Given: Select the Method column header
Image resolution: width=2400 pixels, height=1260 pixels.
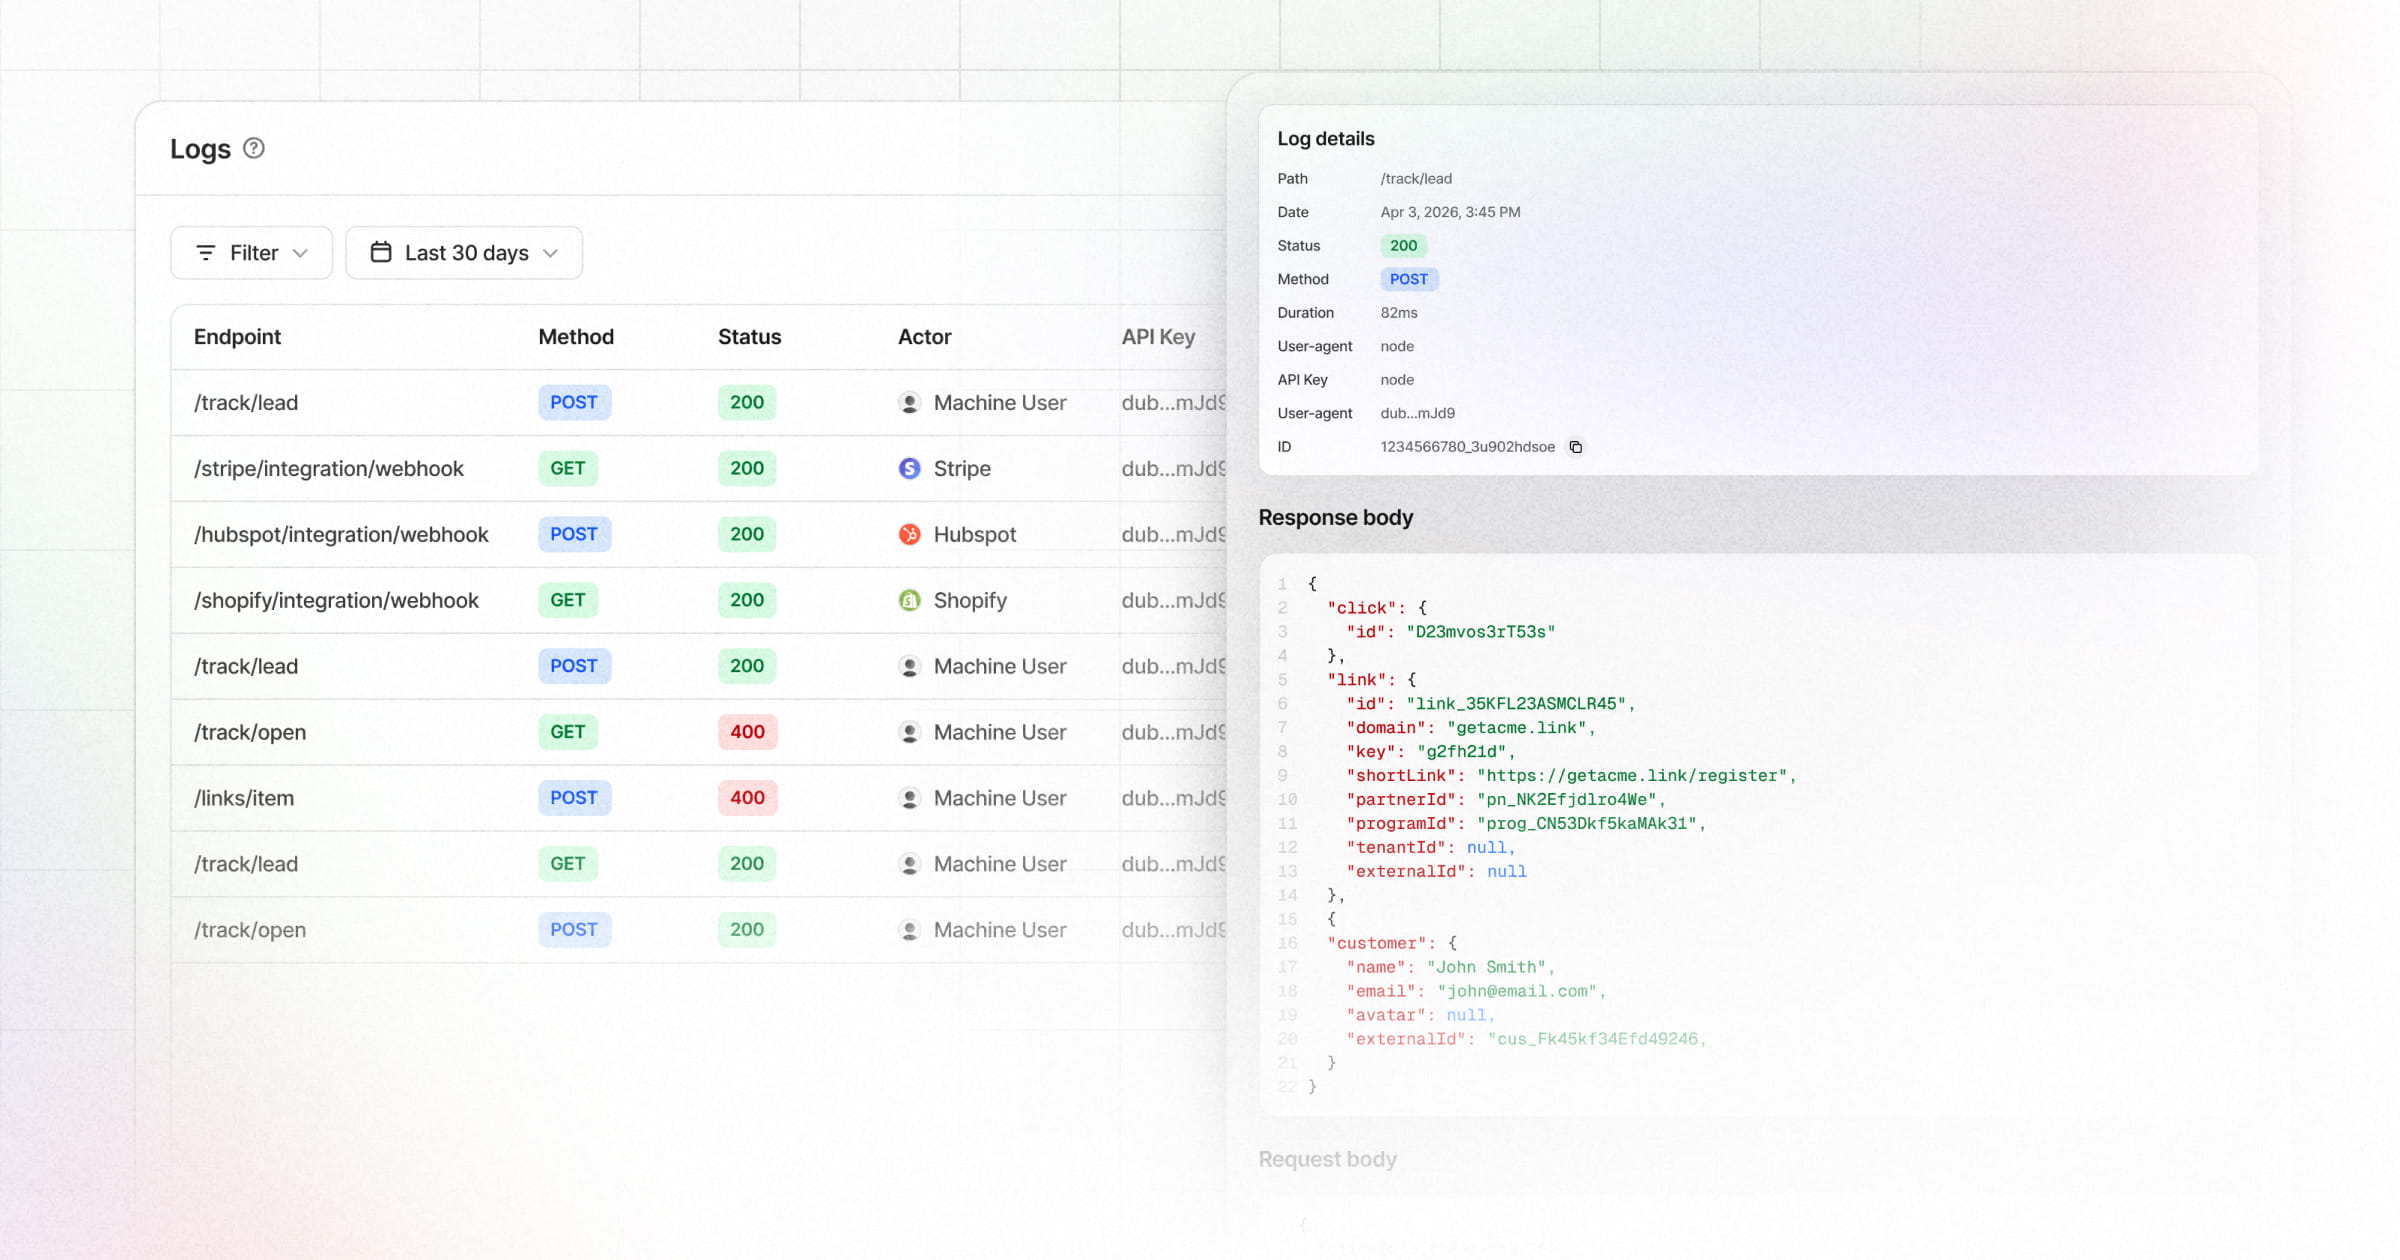Looking at the screenshot, I should click(x=576, y=337).
